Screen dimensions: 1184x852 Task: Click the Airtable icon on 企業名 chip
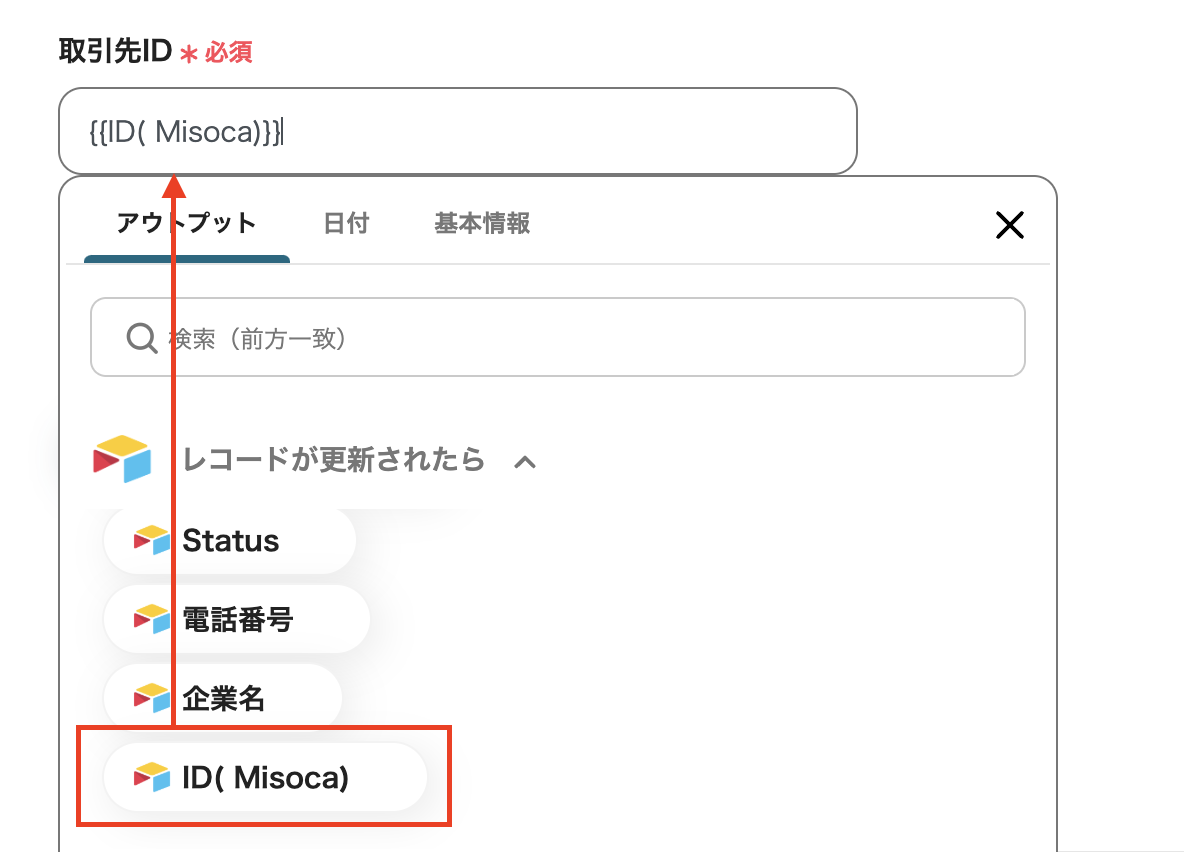coord(152,698)
